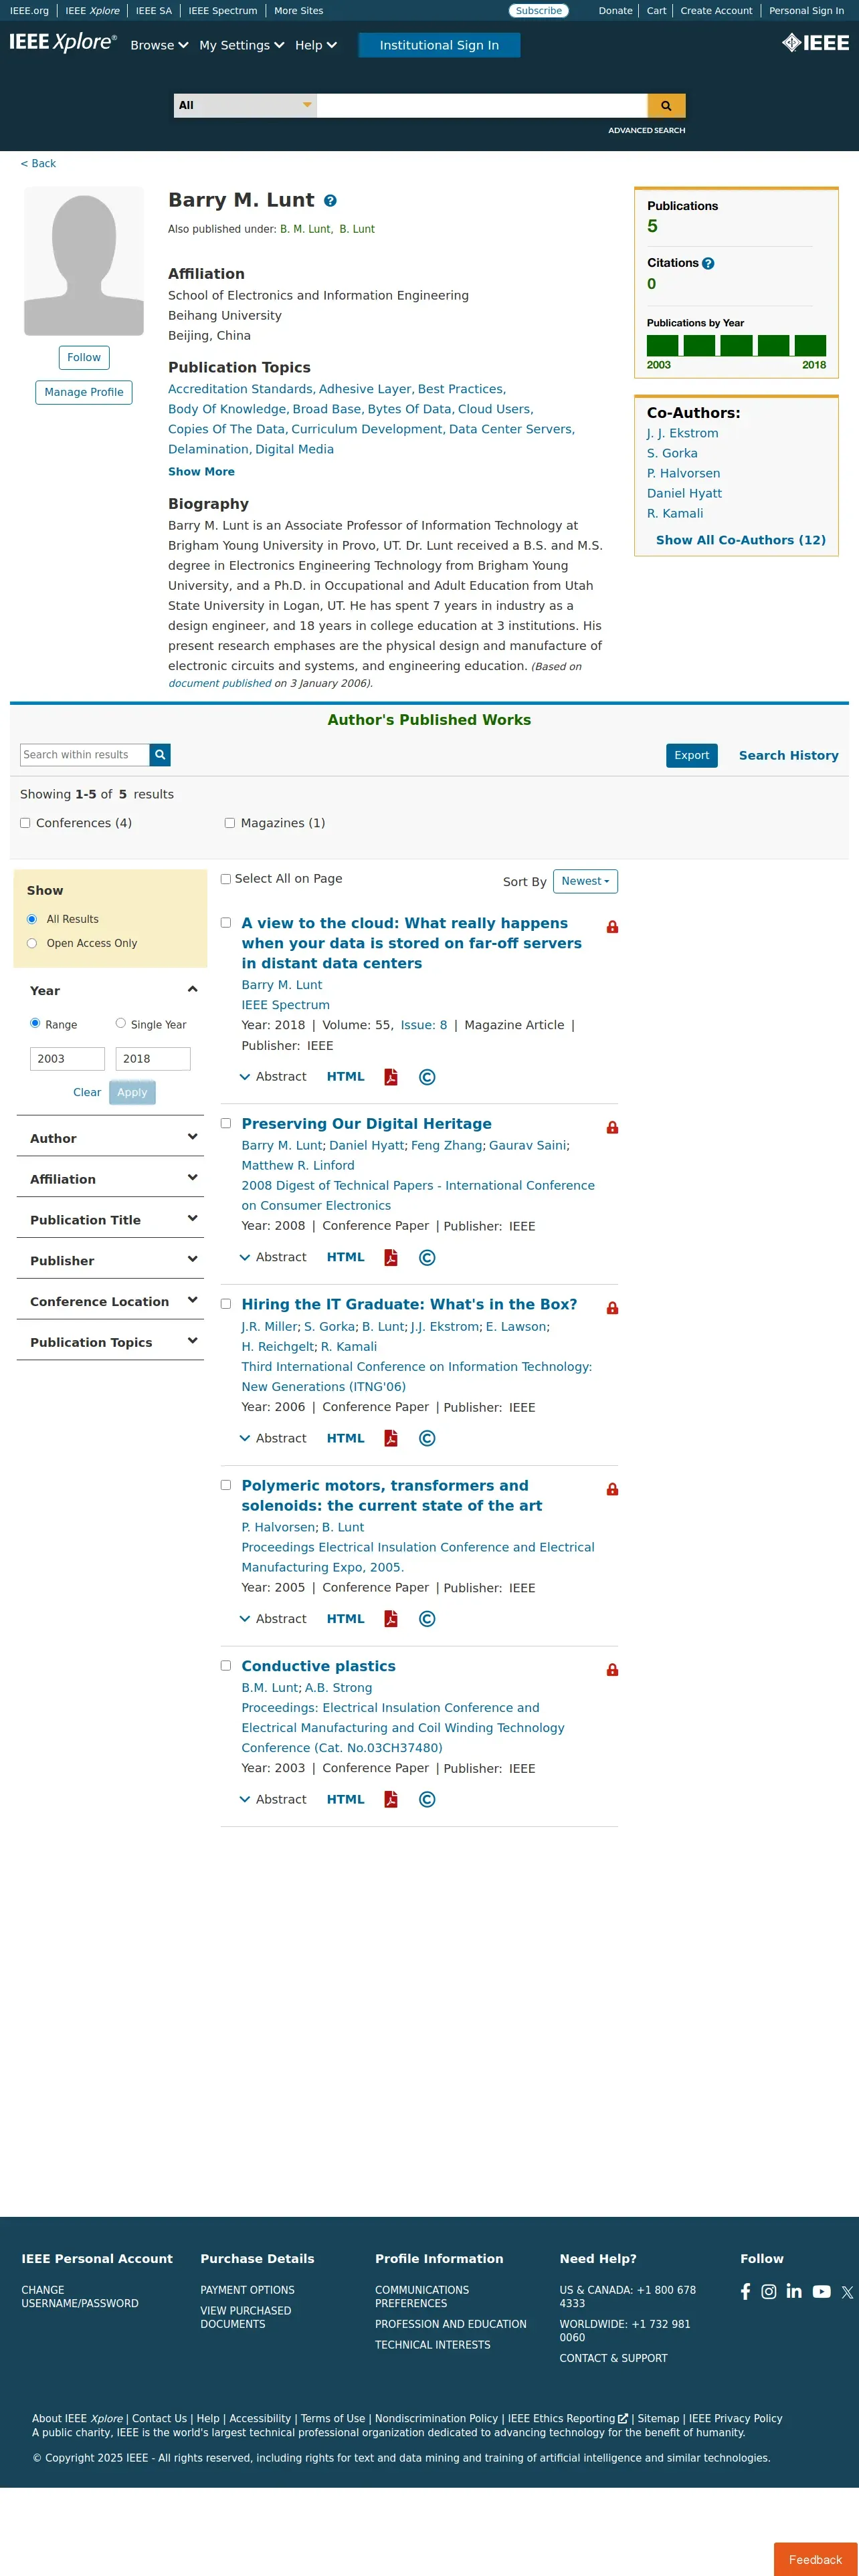Screen dimensions: 859x2576
Task: Open the My Settings menu
Action: coord(242,45)
